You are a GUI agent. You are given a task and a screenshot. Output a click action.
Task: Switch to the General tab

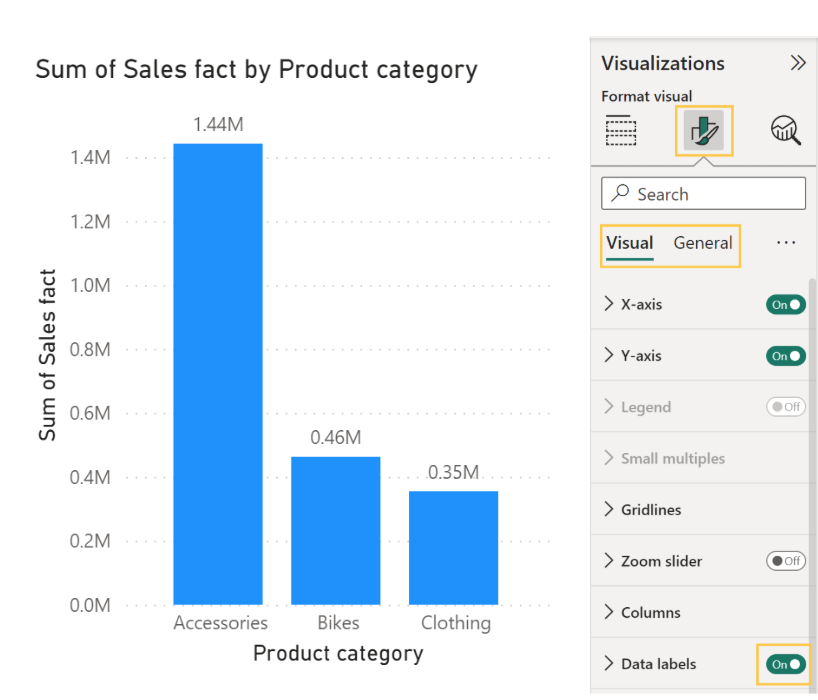(703, 243)
